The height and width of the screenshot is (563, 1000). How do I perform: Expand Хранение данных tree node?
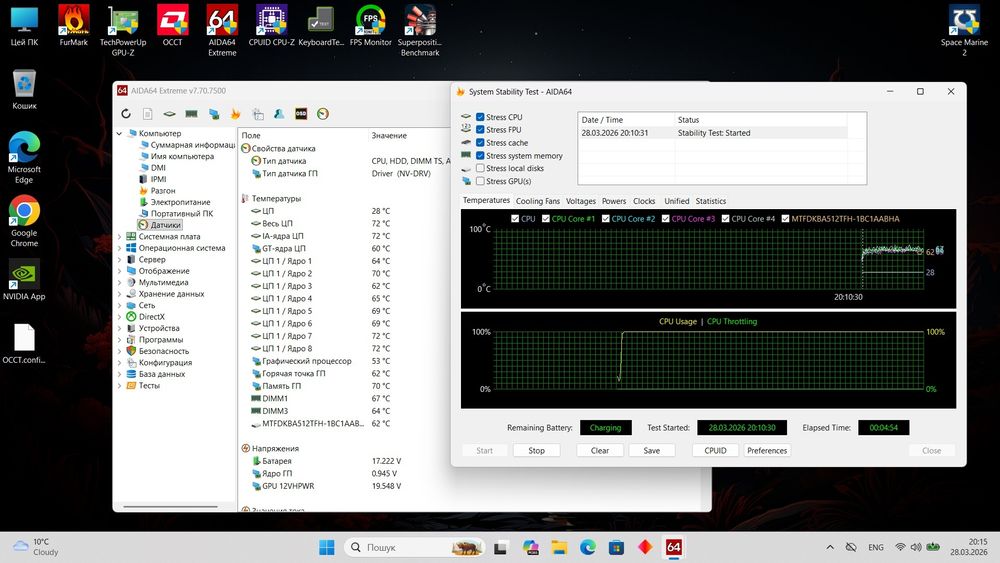(119, 294)
